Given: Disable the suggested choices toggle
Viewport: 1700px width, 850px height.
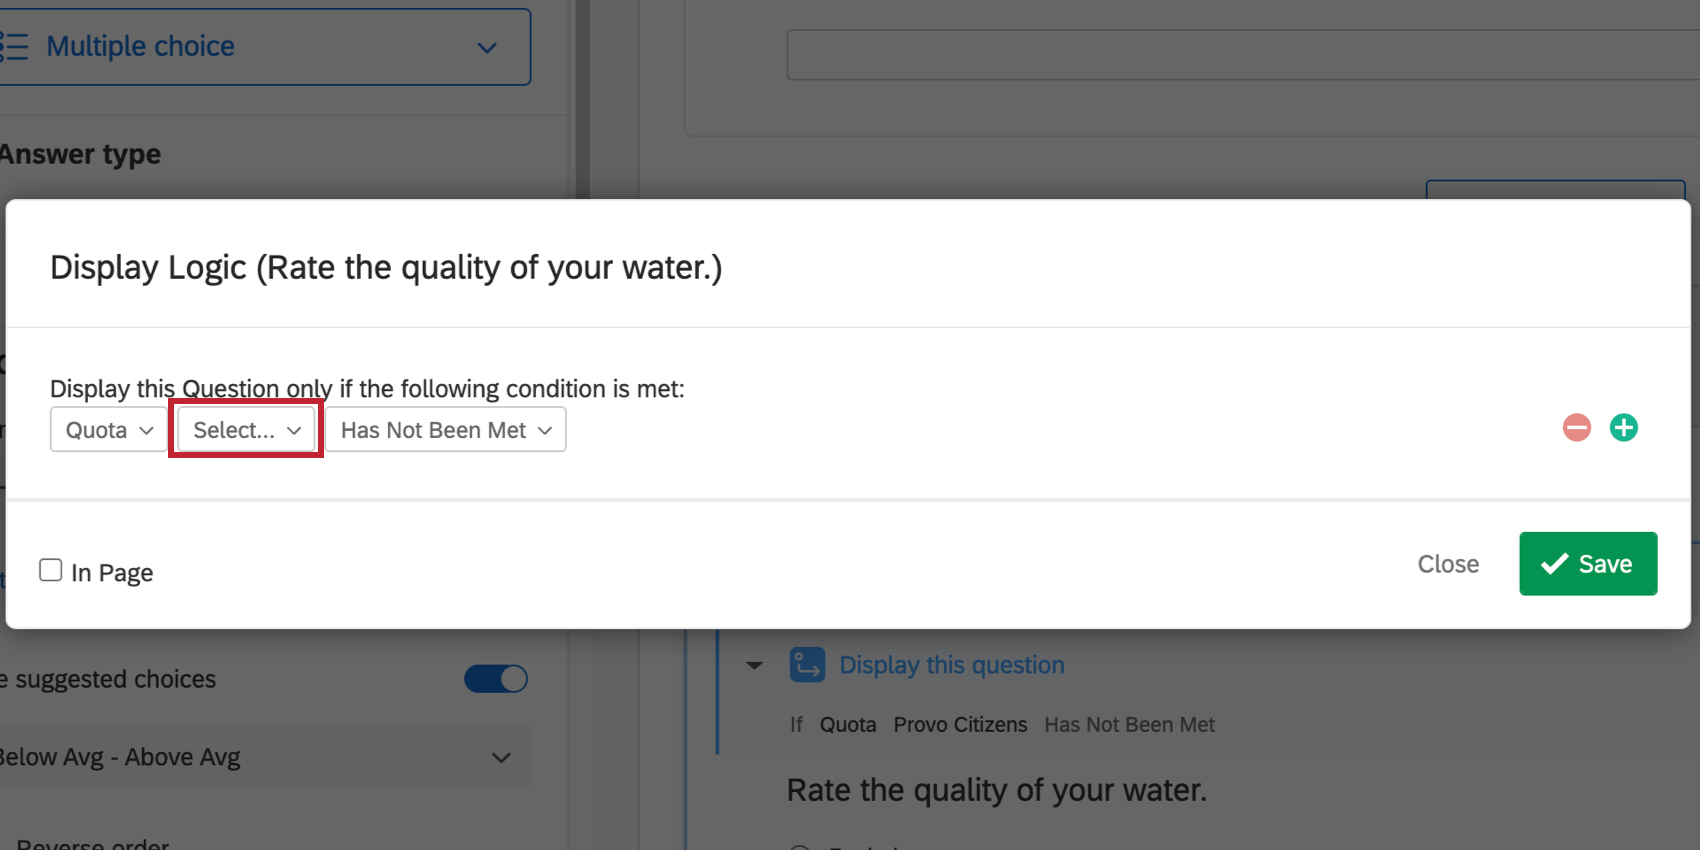Looking at the screenshot, I should point(495,678).
